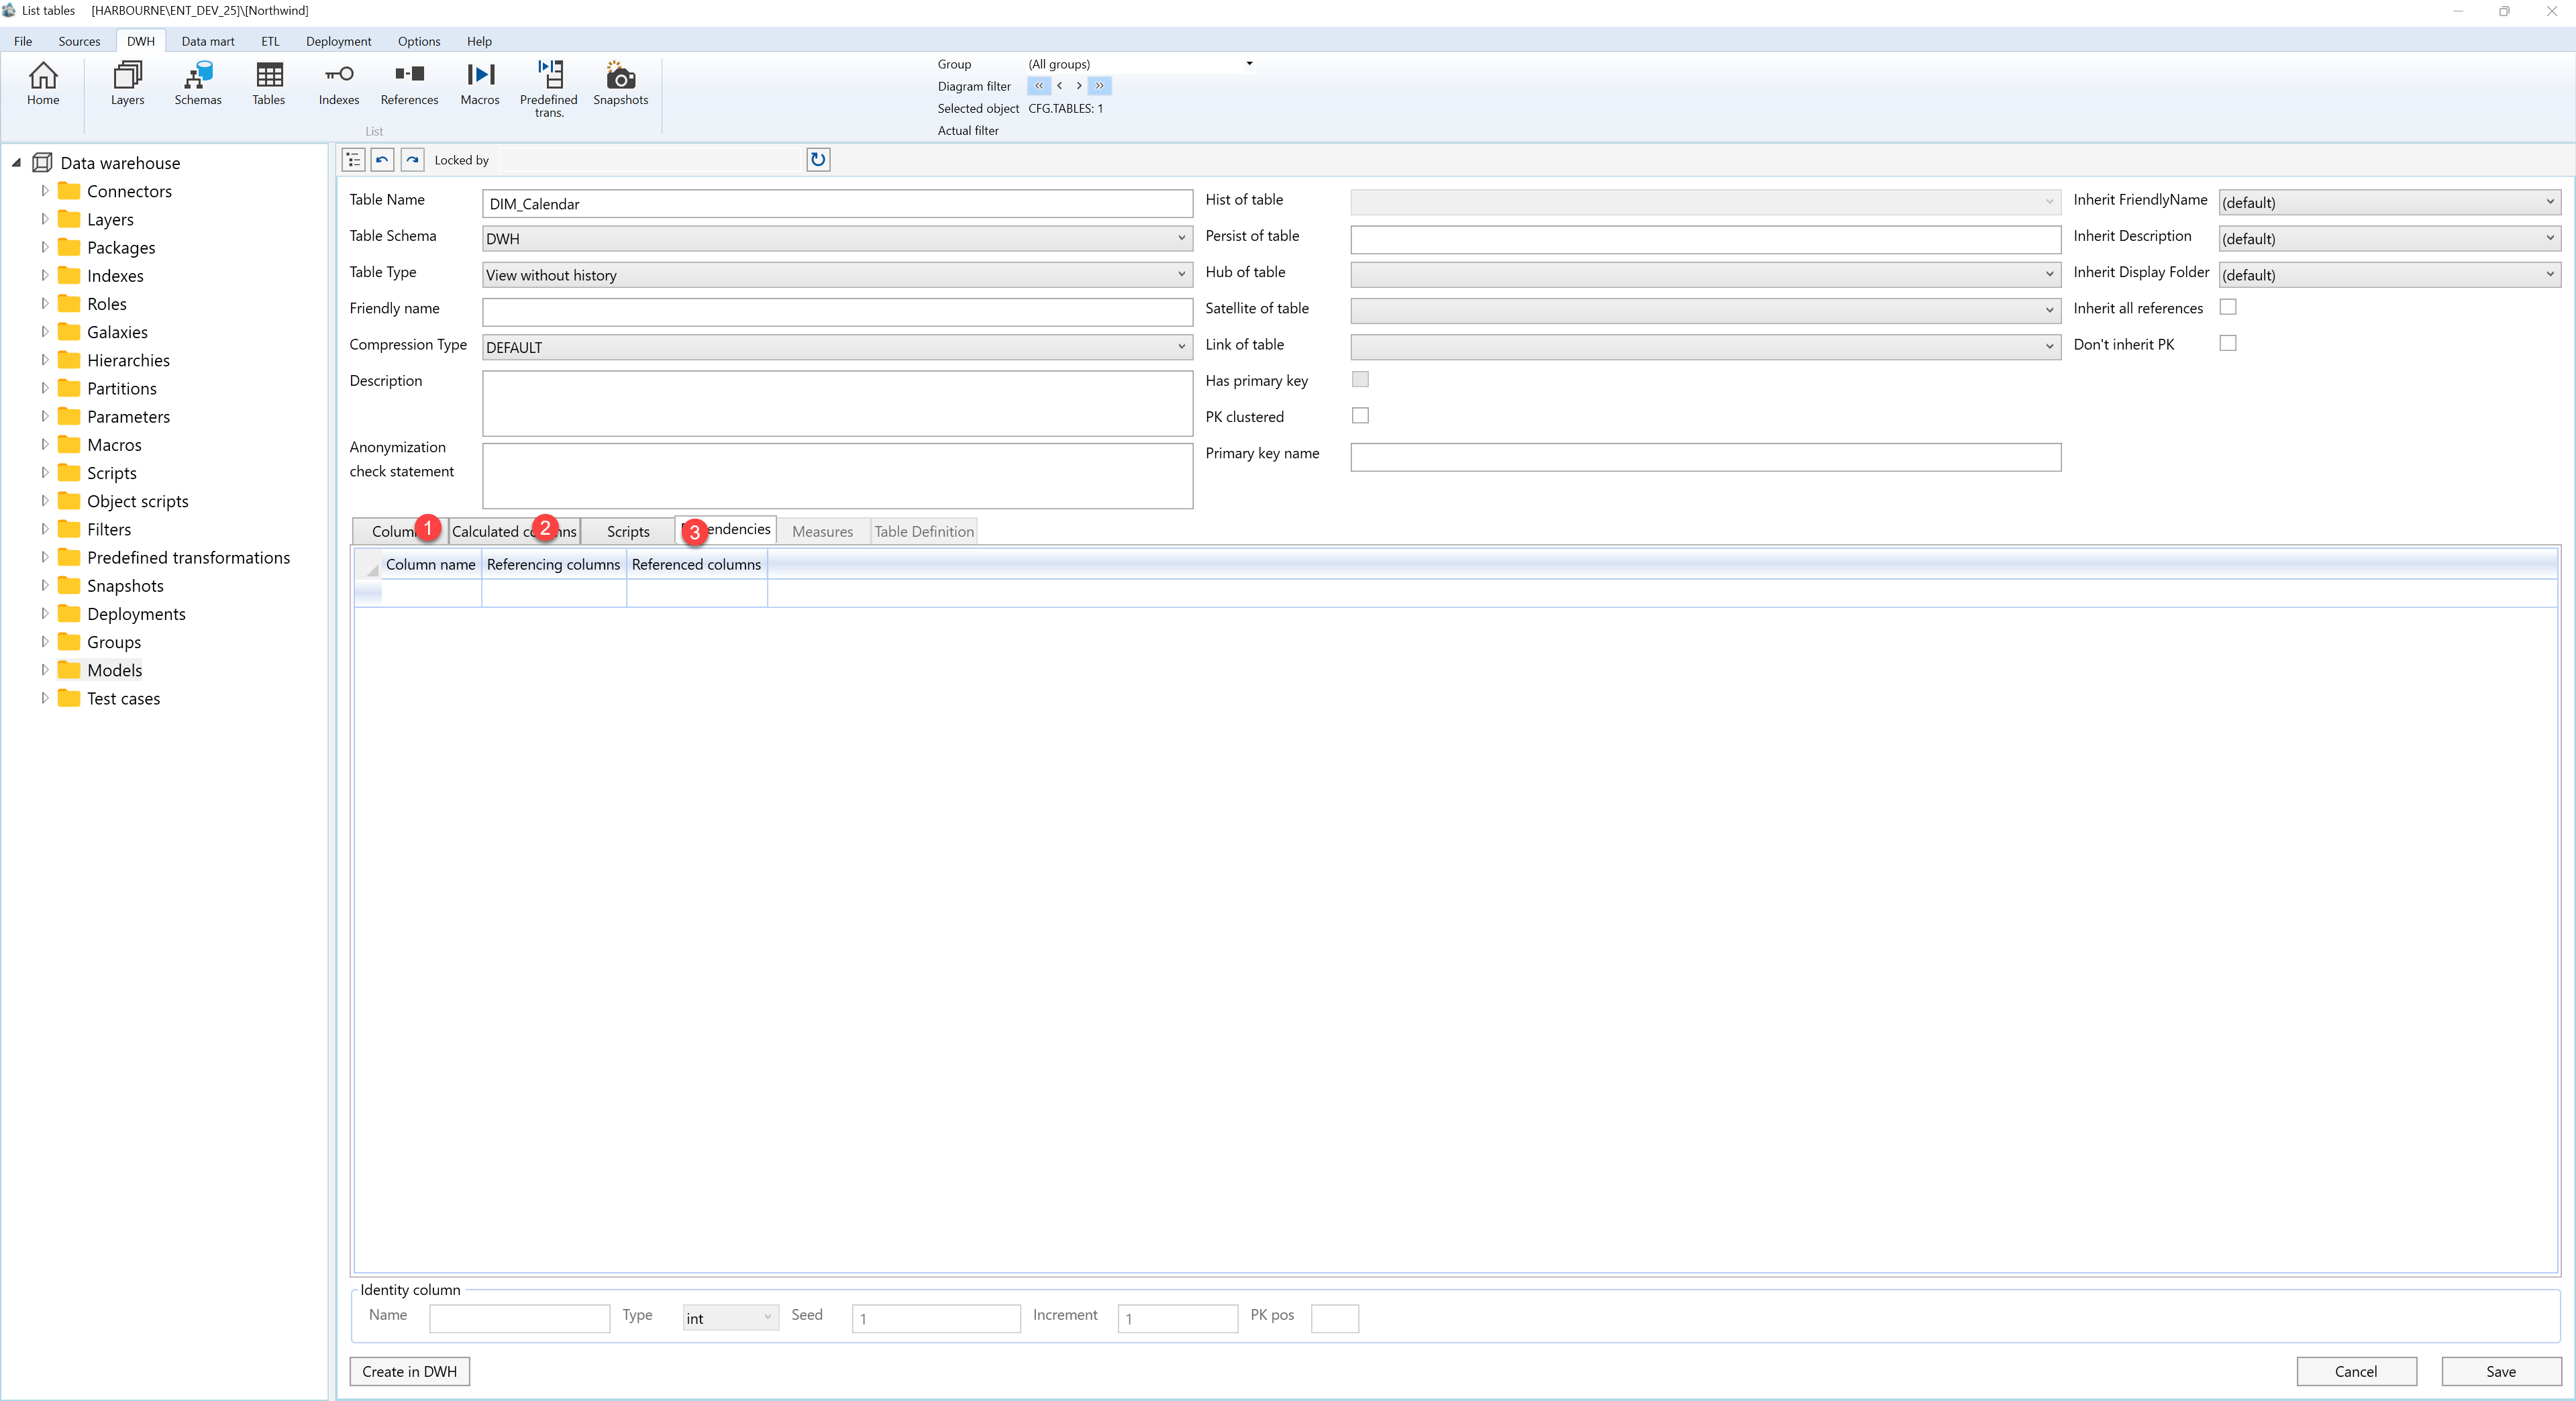
Task: Click the redo arrow icon
Action: pyautogui.click(x=412, y=160)
